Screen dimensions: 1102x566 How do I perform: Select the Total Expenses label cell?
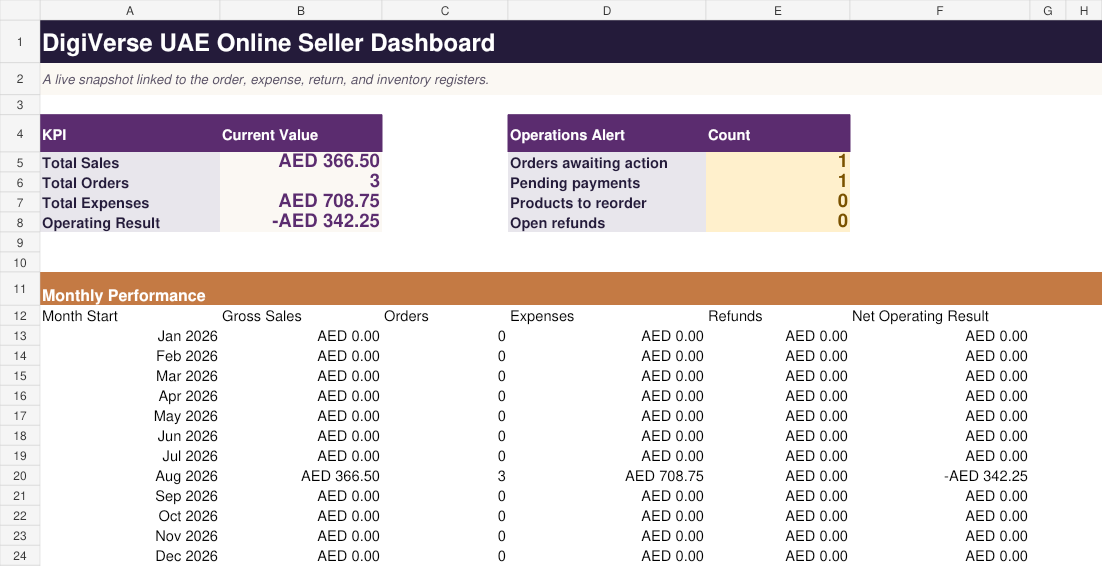point(130,202)
